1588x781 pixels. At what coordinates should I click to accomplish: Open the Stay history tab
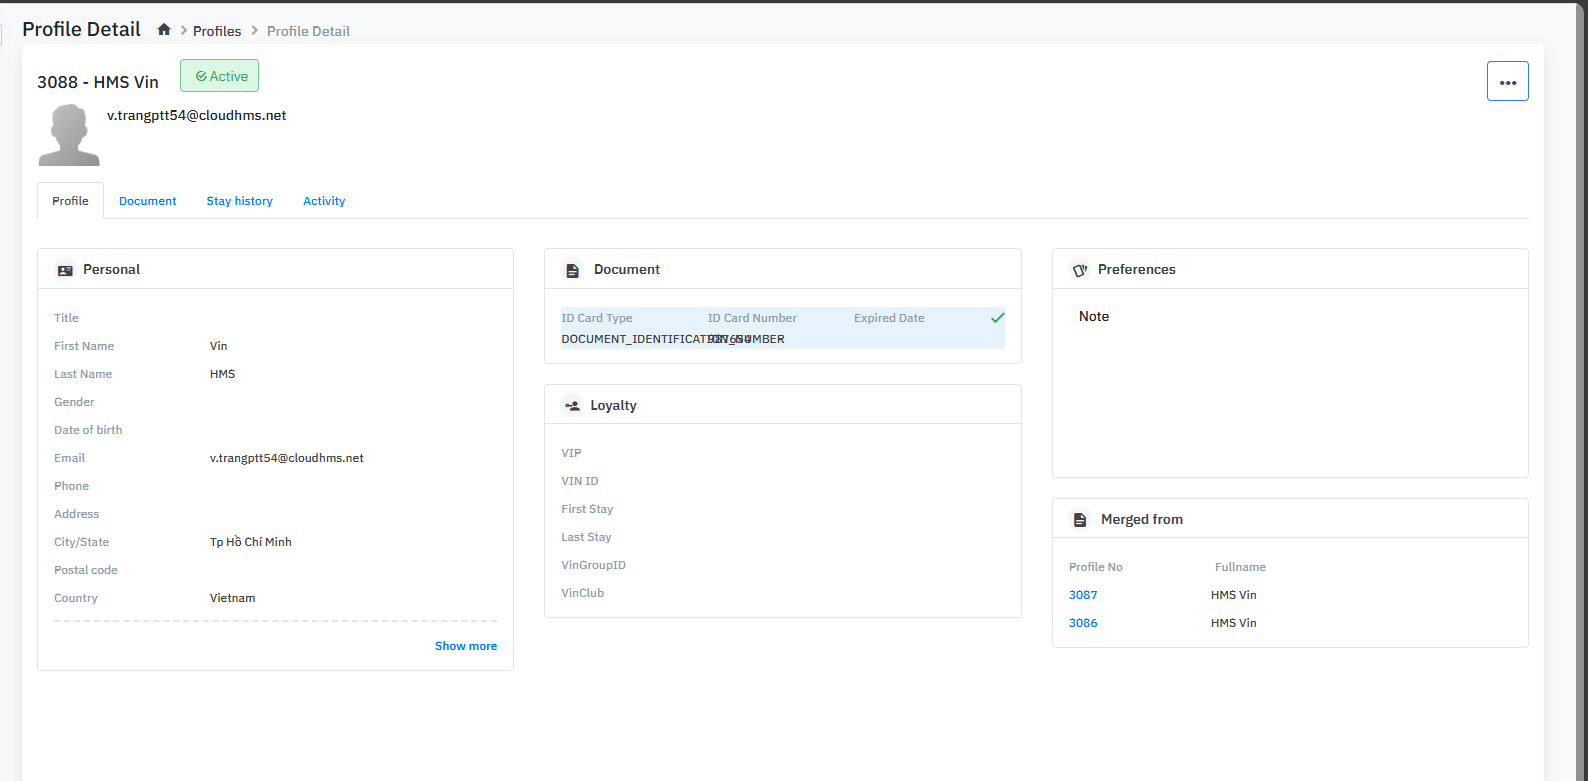point(239,201)
